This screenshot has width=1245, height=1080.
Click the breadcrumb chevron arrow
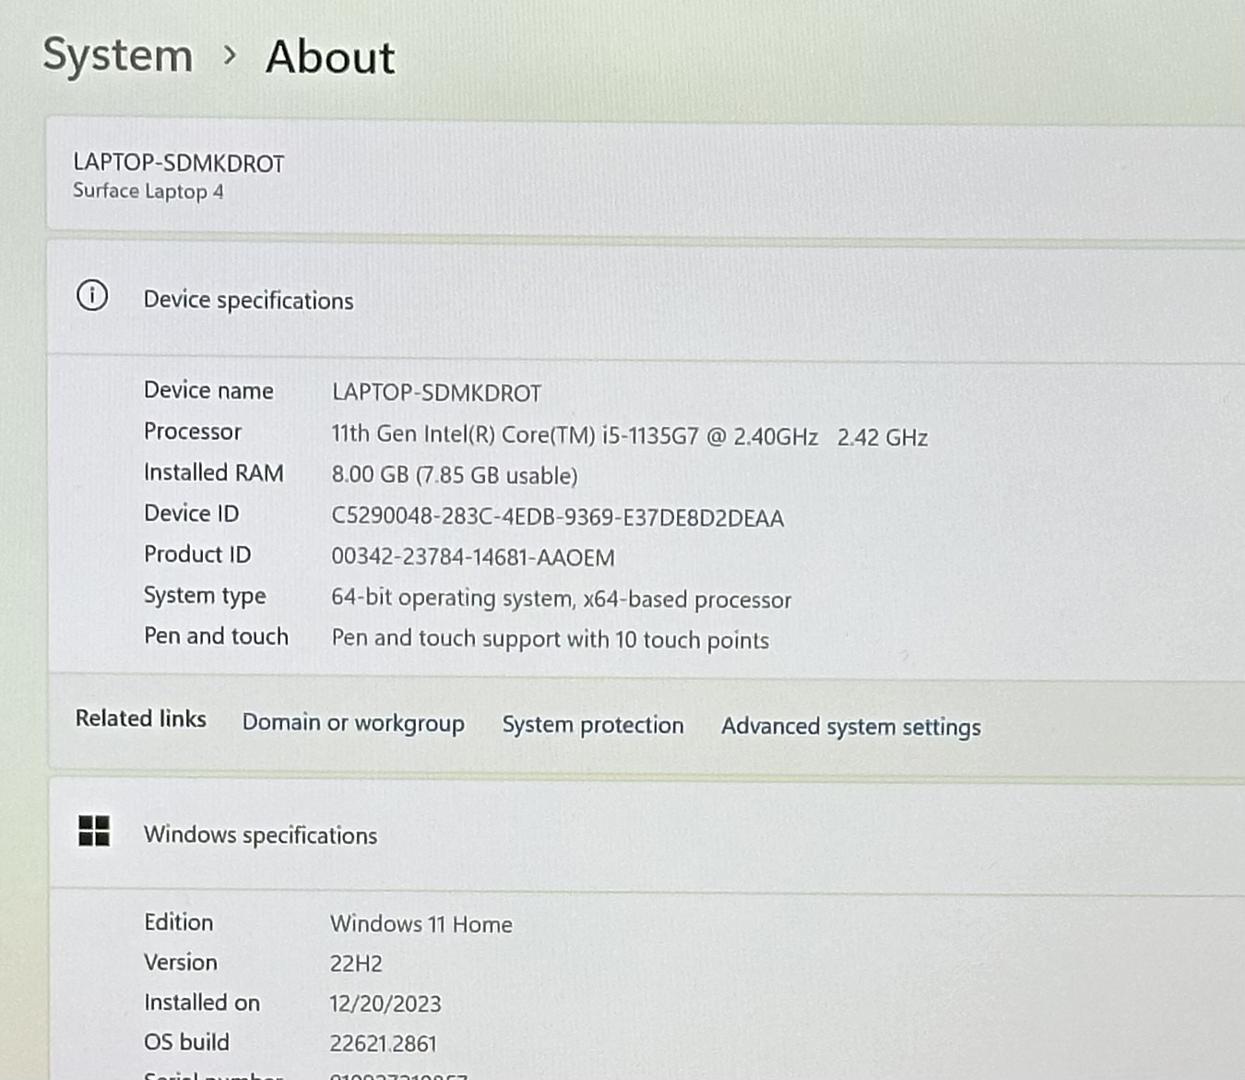(230, 56)
